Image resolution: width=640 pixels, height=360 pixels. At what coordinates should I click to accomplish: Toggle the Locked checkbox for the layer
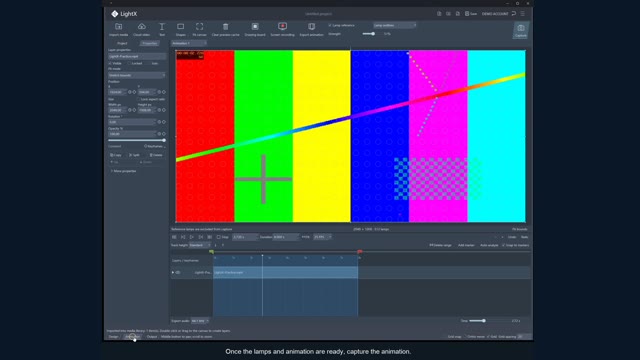[x=129, y=64]
